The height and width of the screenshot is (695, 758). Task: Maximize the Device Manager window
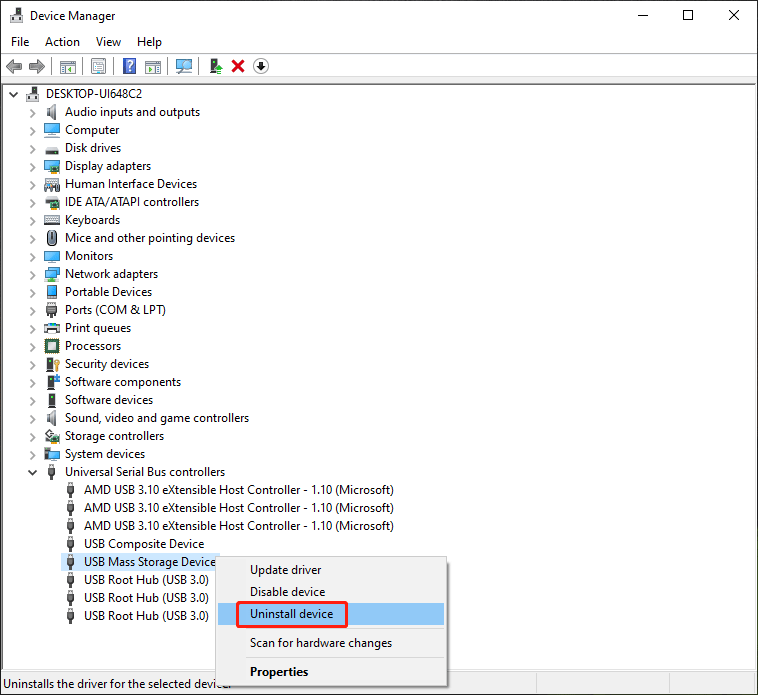coord(688,15)
